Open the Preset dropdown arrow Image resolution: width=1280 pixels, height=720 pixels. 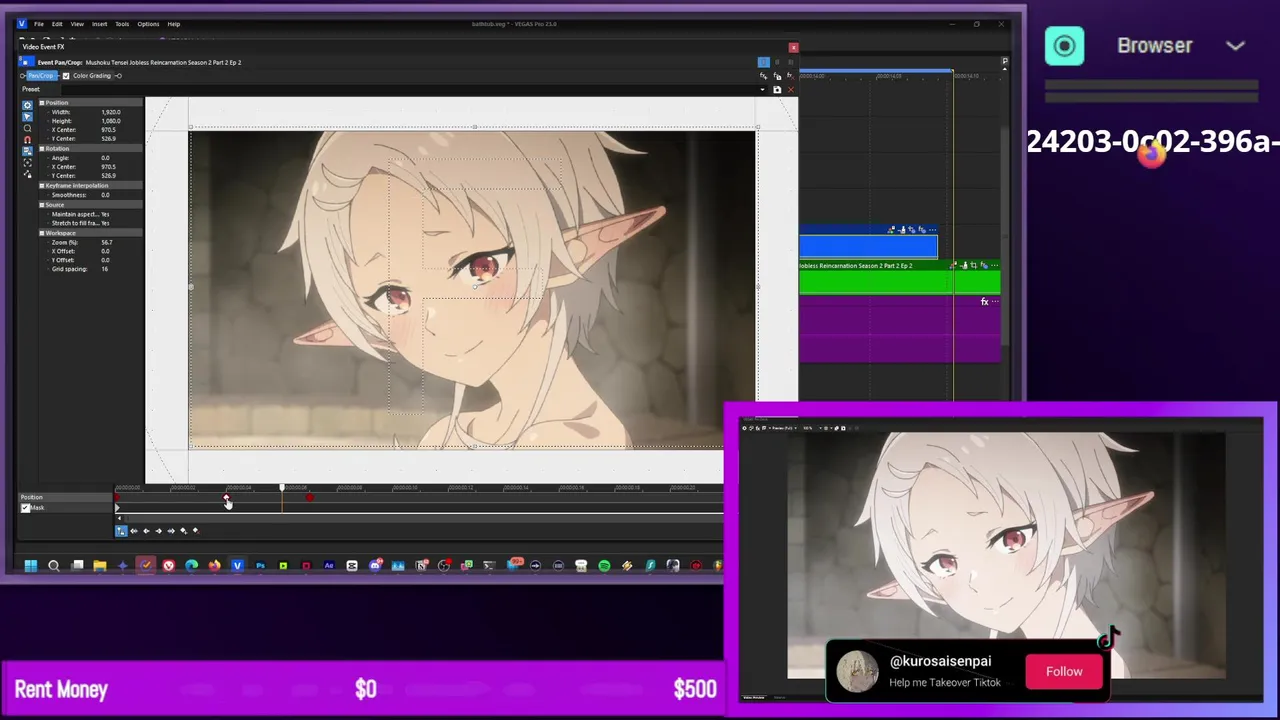point(762,90)
